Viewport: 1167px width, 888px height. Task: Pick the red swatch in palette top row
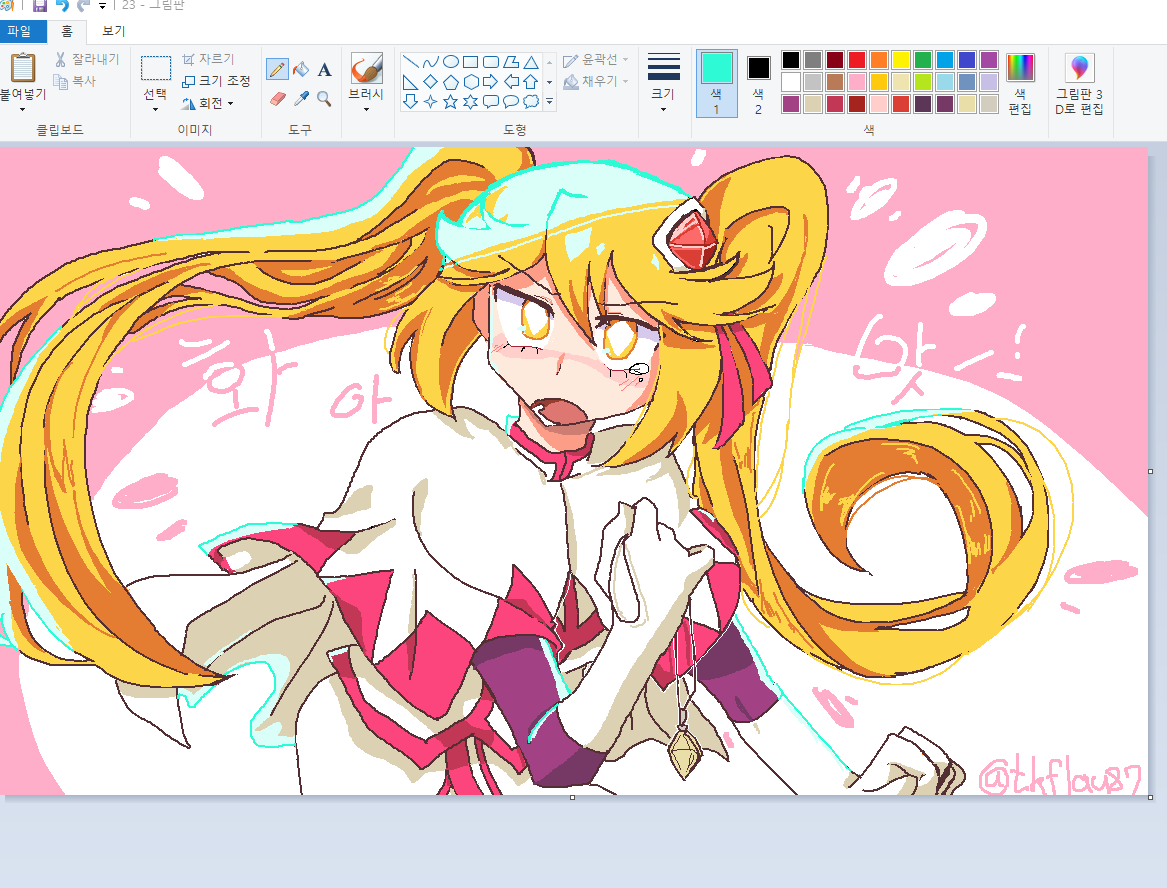(857, 60)
